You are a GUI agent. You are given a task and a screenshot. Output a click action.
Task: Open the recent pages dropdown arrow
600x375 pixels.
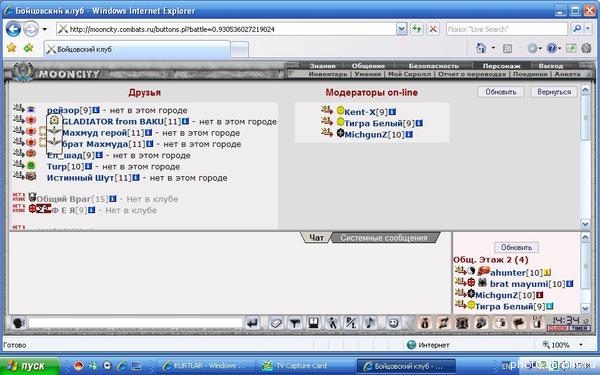(45, 29)
